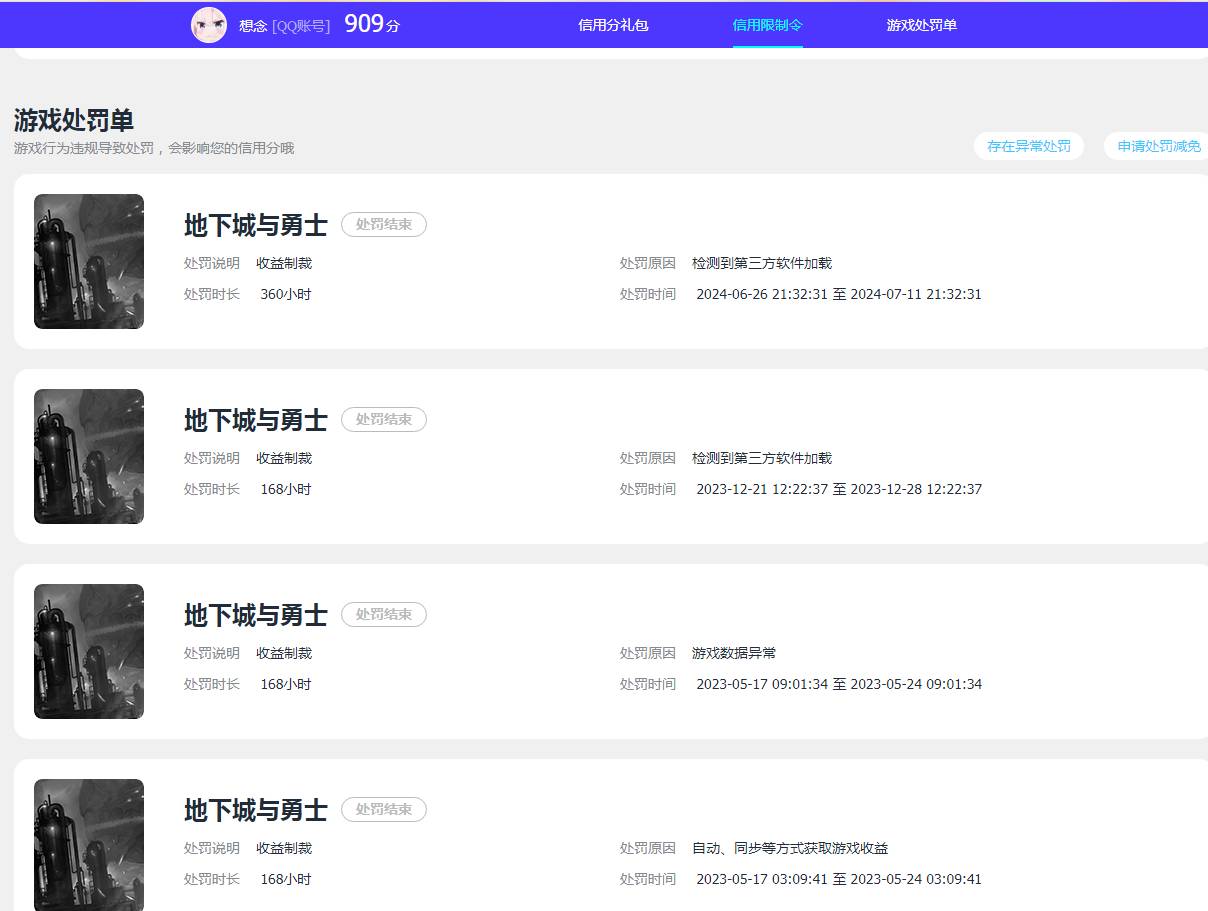Open game thumbnail of the 03:09:41 penalty card
Image resolution: width=1208 pixels, height=911 pixels.
coord(89,845)
